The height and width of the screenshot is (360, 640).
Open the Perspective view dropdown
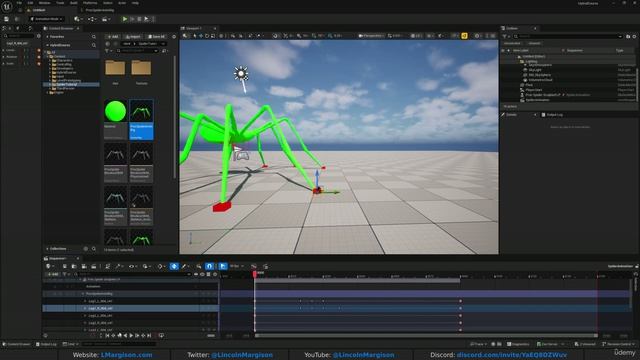pos(371,36)
